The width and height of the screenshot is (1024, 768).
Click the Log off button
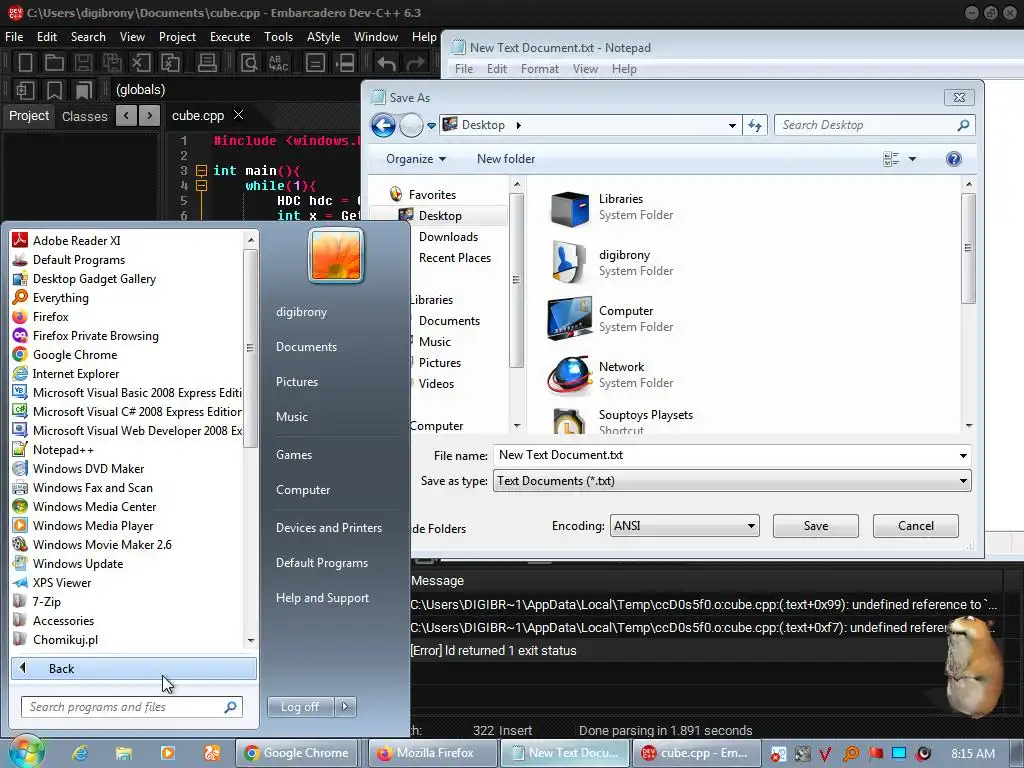coord(300,707)
